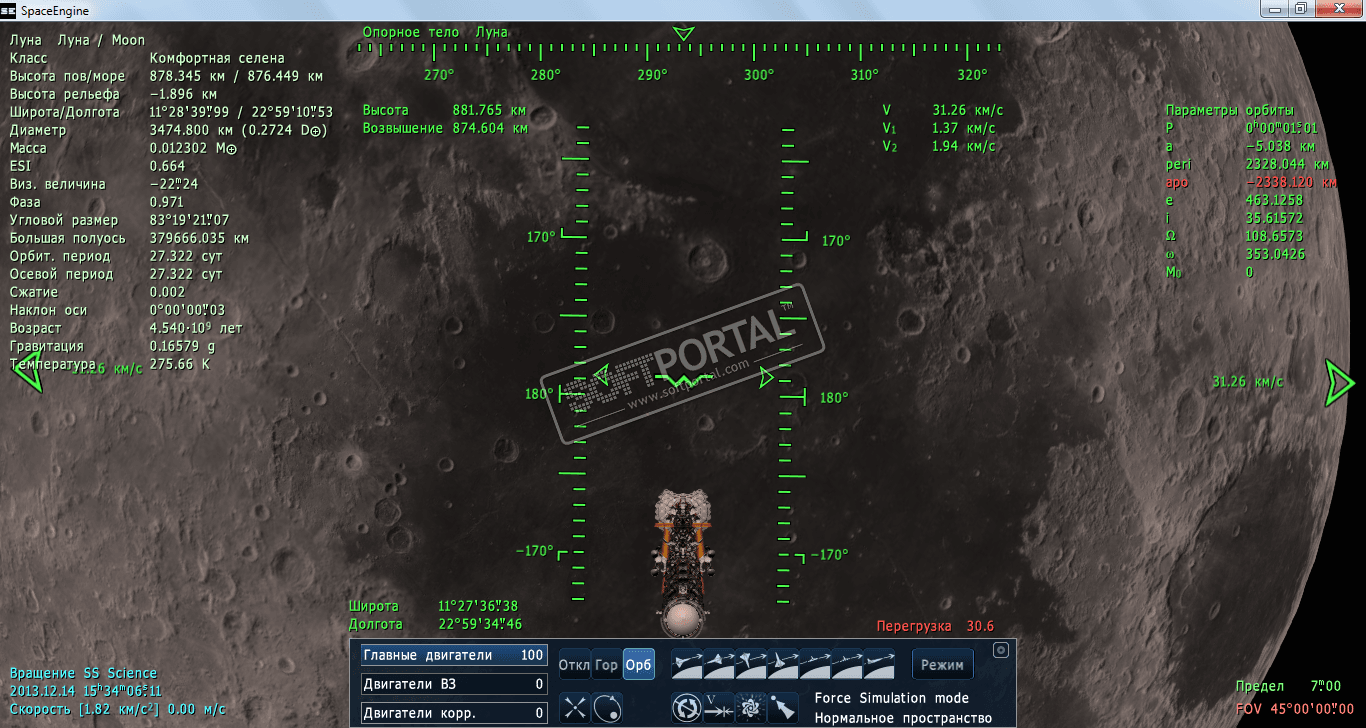
Task: Click the 'Force Simulation mode' text
Action: [892, 698]
